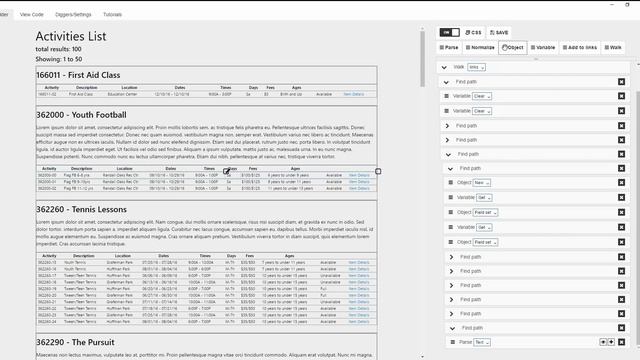Add a Variable step from toolbar
640x360 pixels.
(x=543, y=47)
